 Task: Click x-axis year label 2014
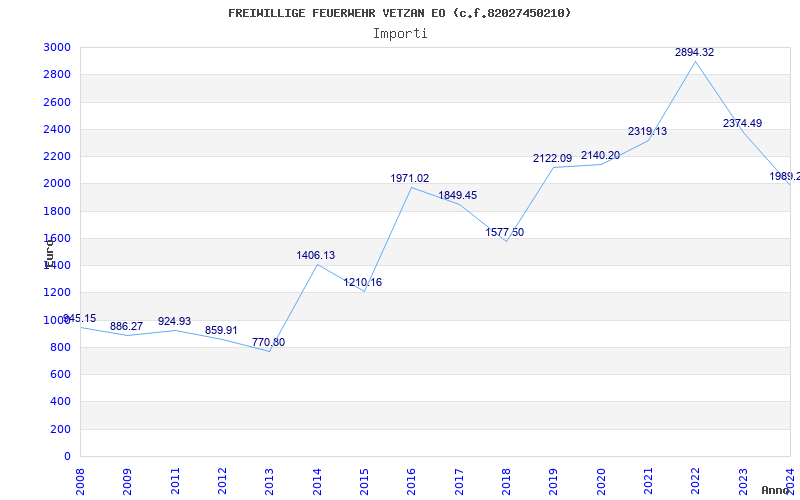[x=317, y=481]
